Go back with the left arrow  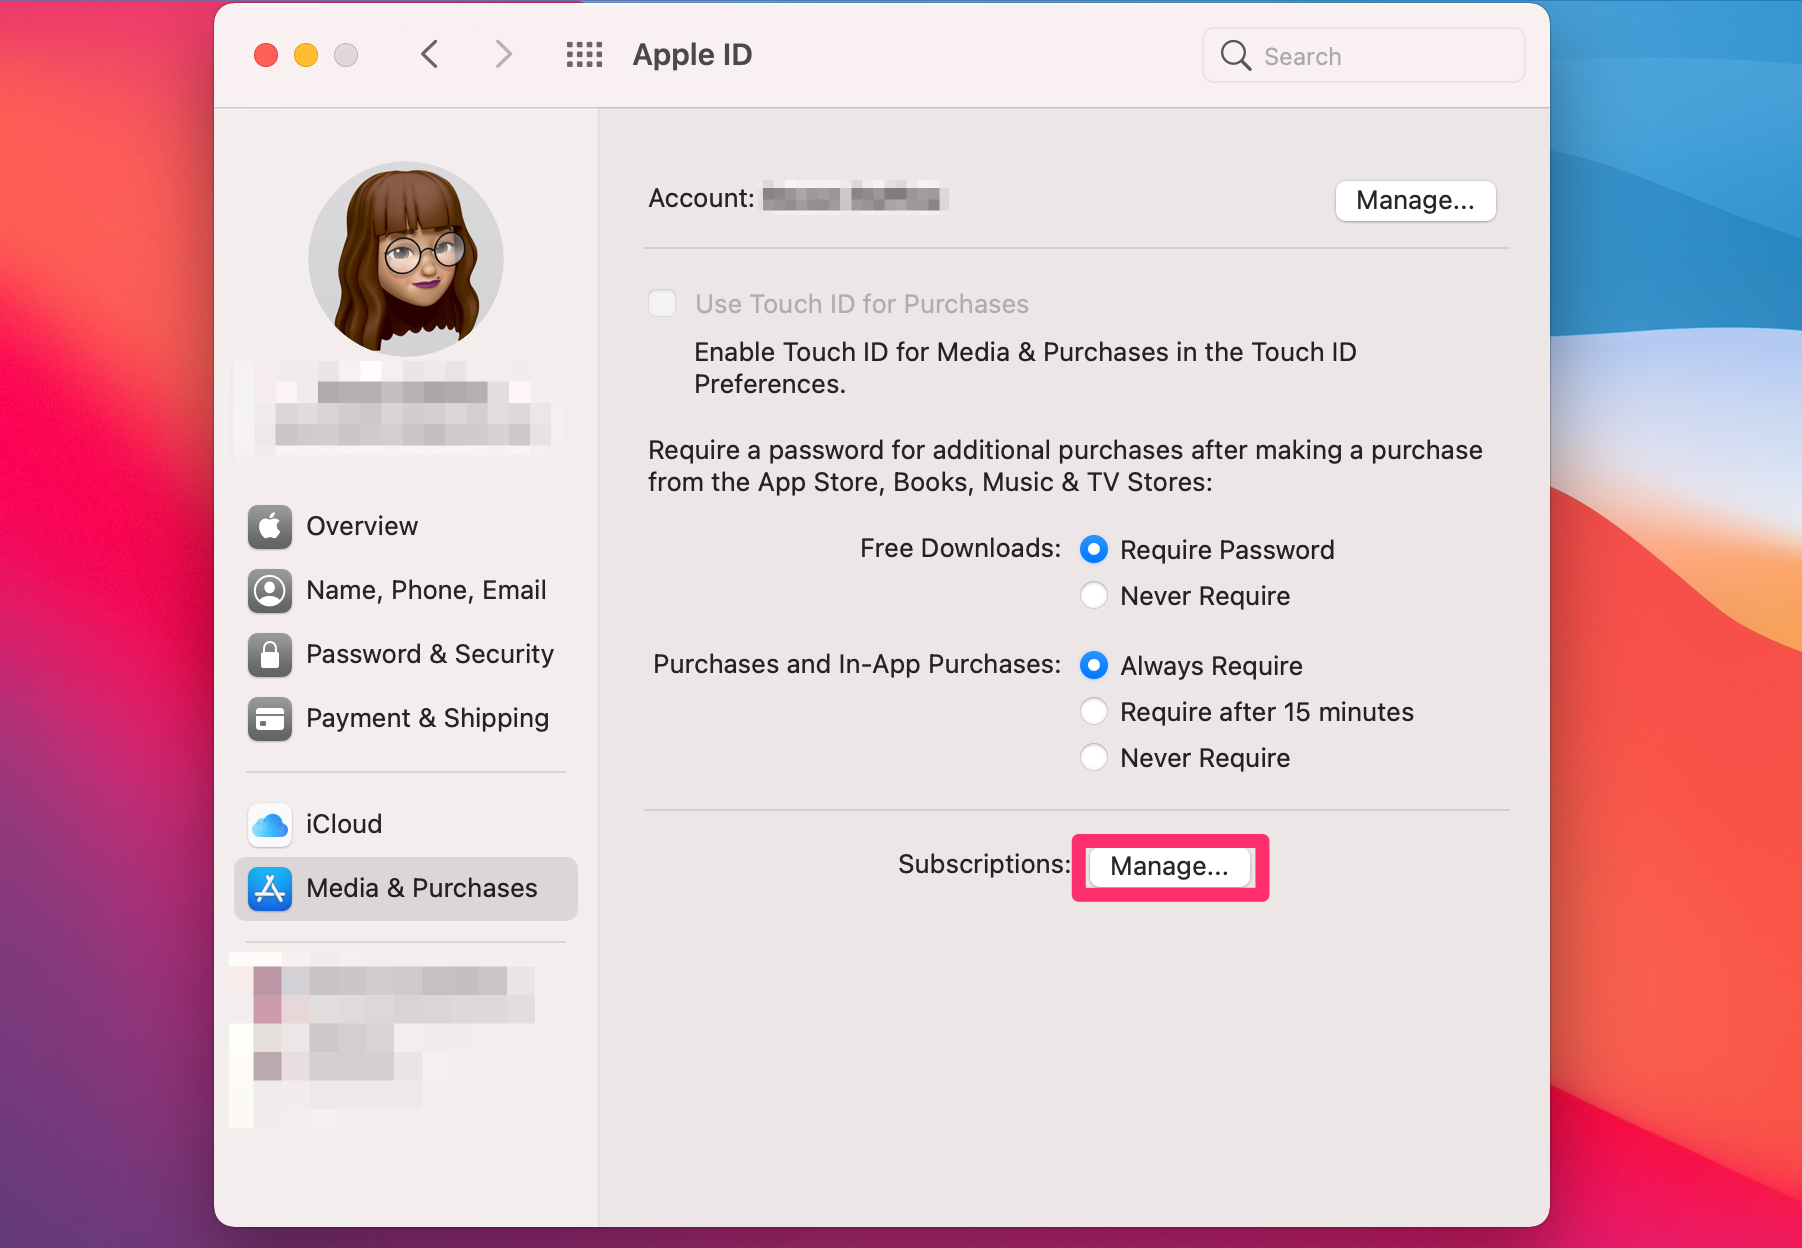click(430, 54)
